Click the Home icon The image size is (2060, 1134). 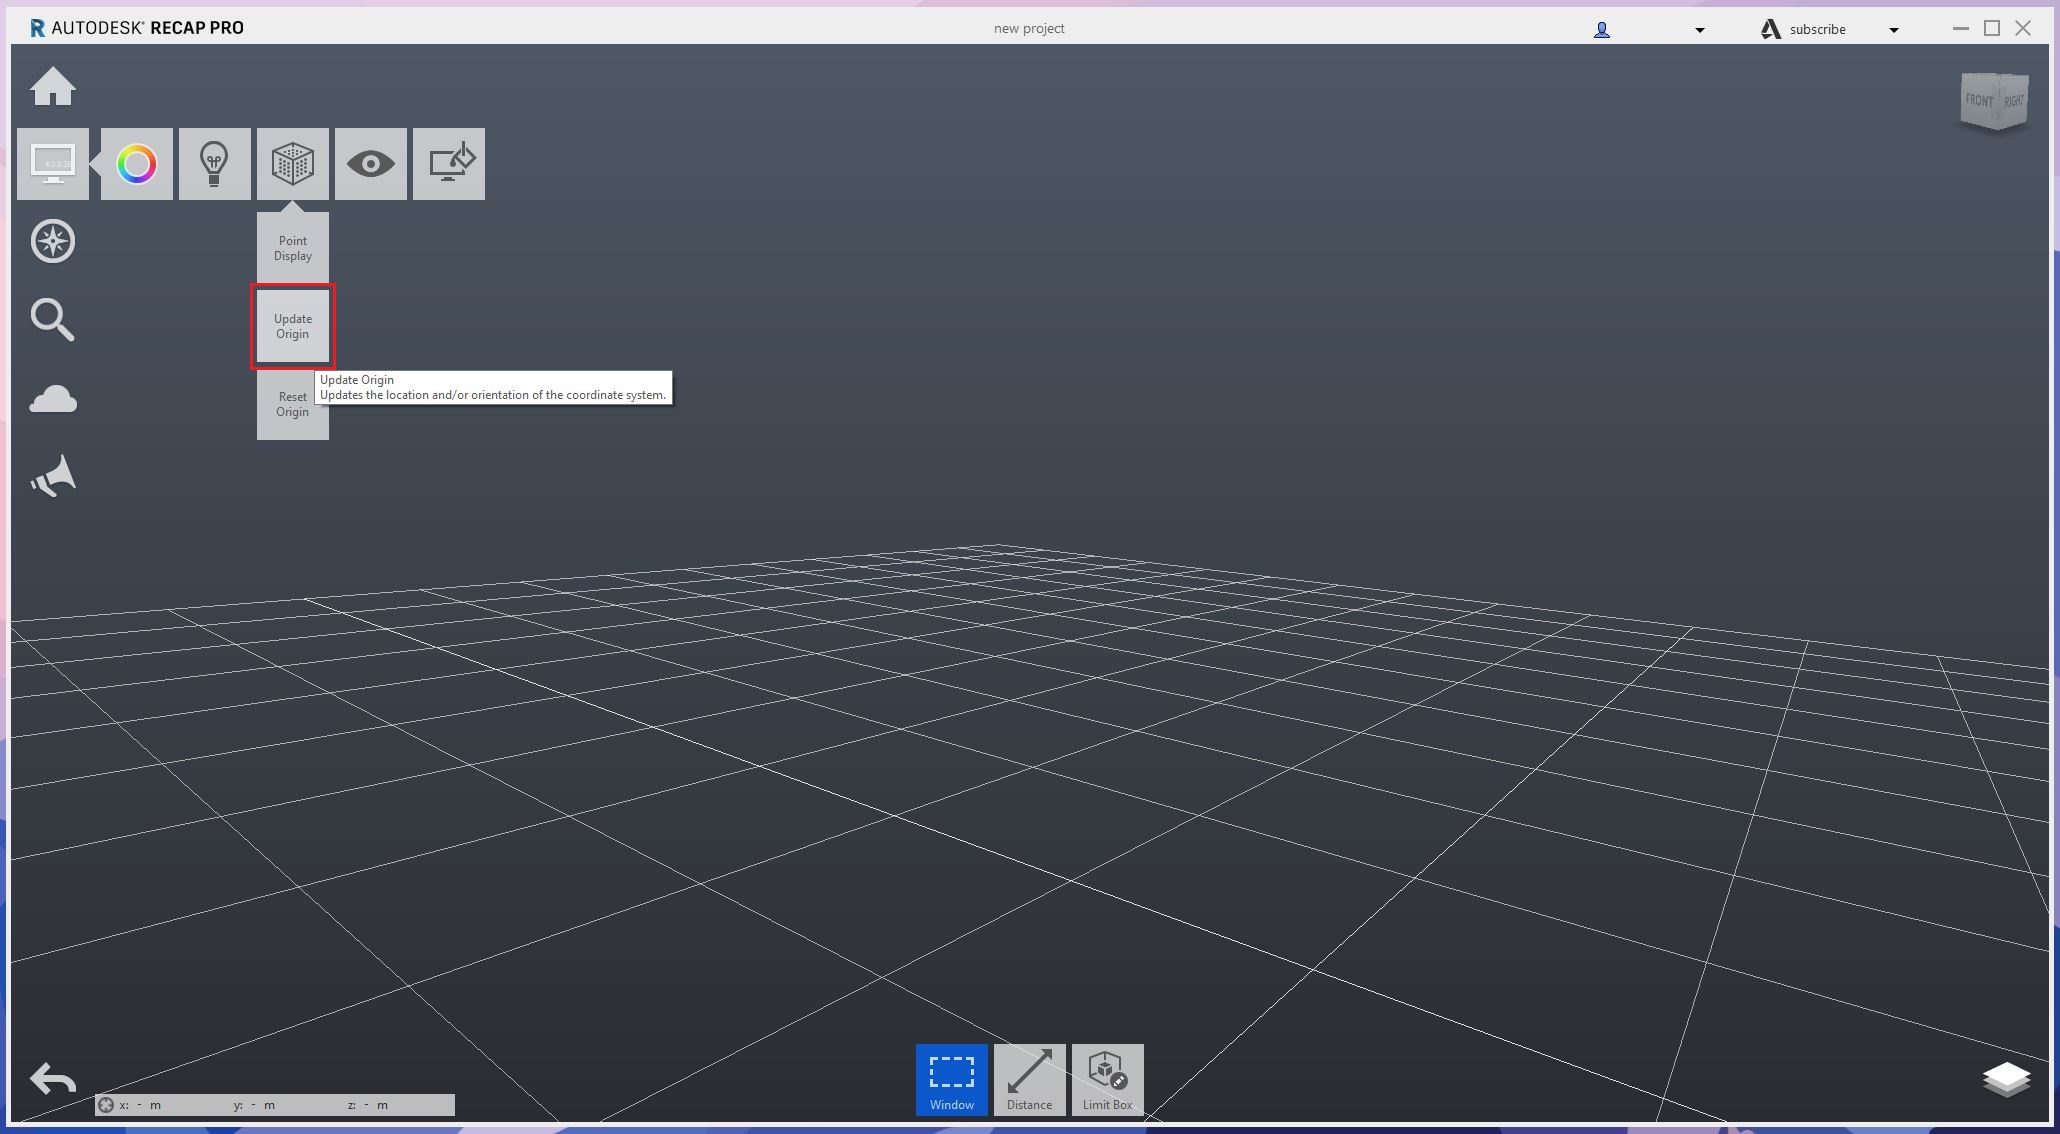53,87
